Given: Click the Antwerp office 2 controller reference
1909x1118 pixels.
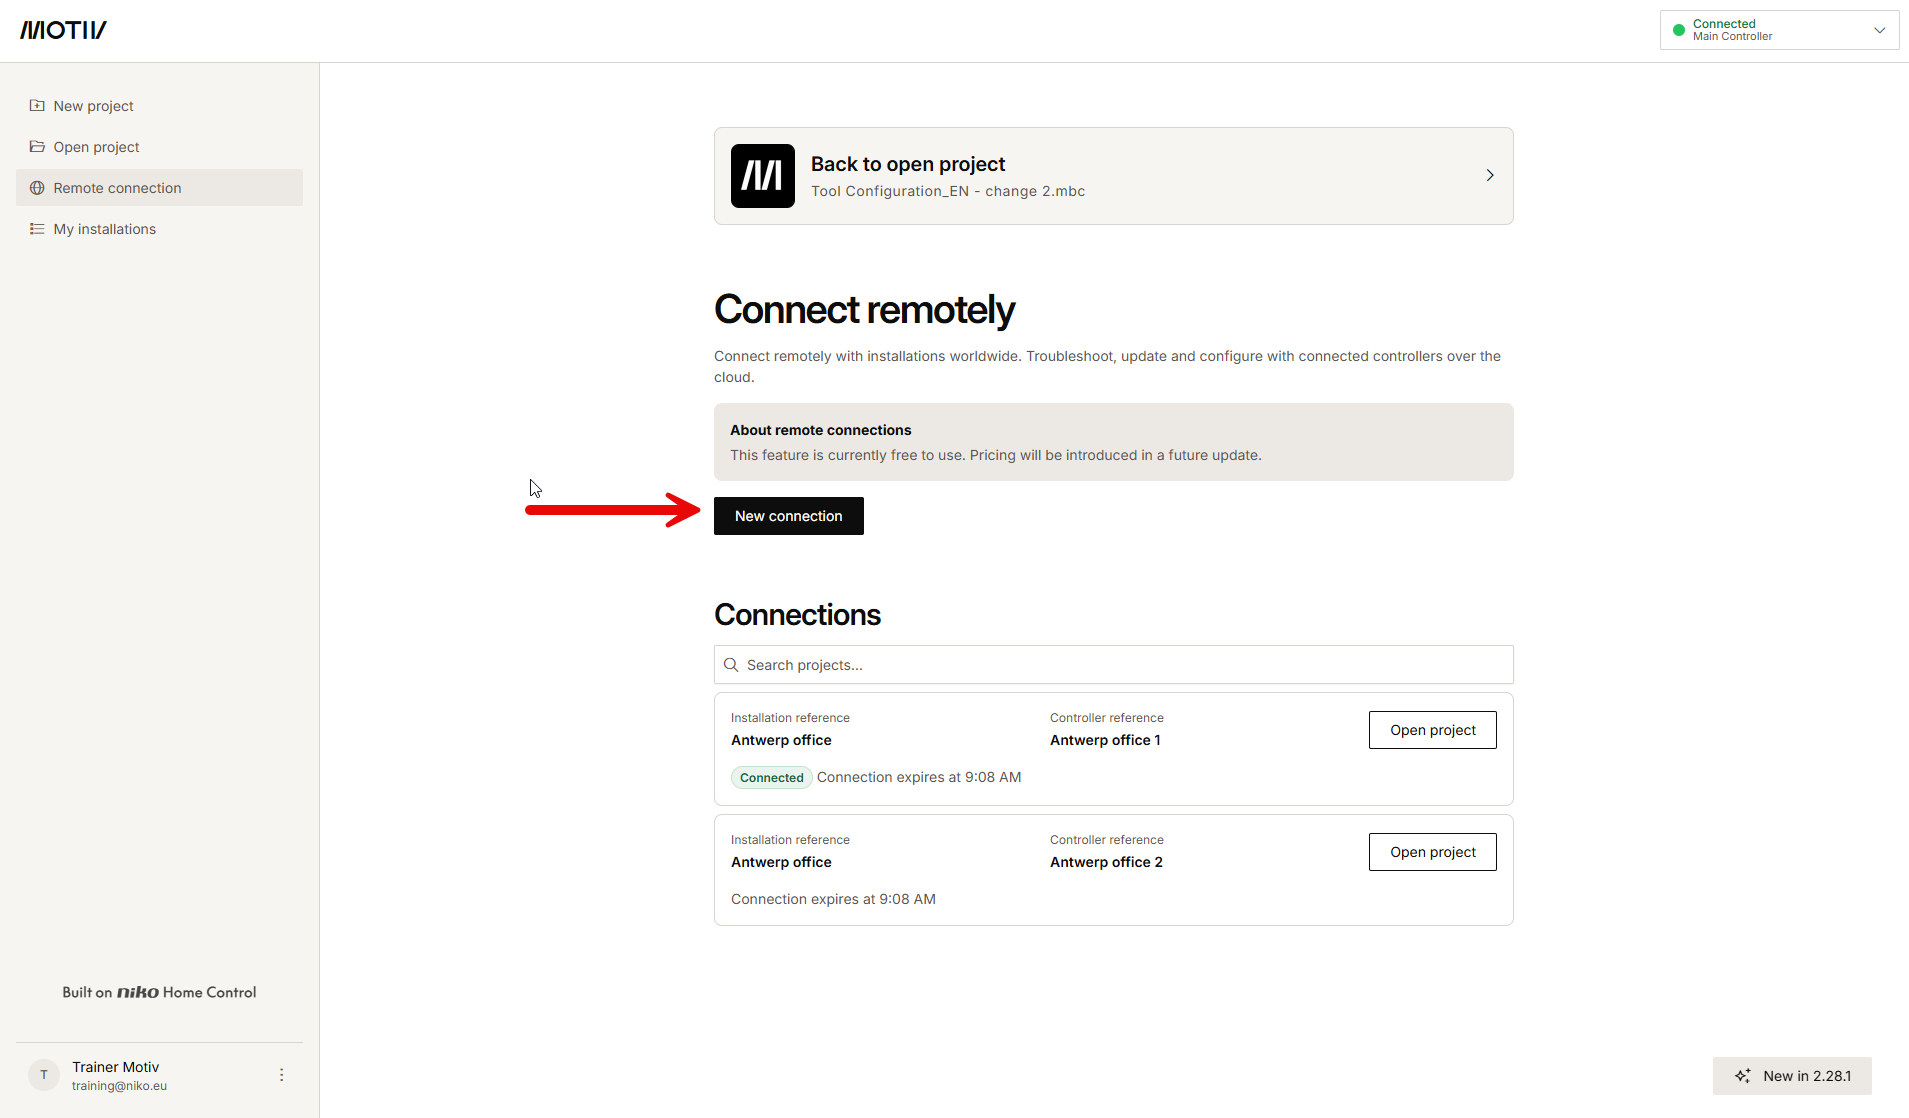Looking at the screenshot, I should pos(1106,862).
